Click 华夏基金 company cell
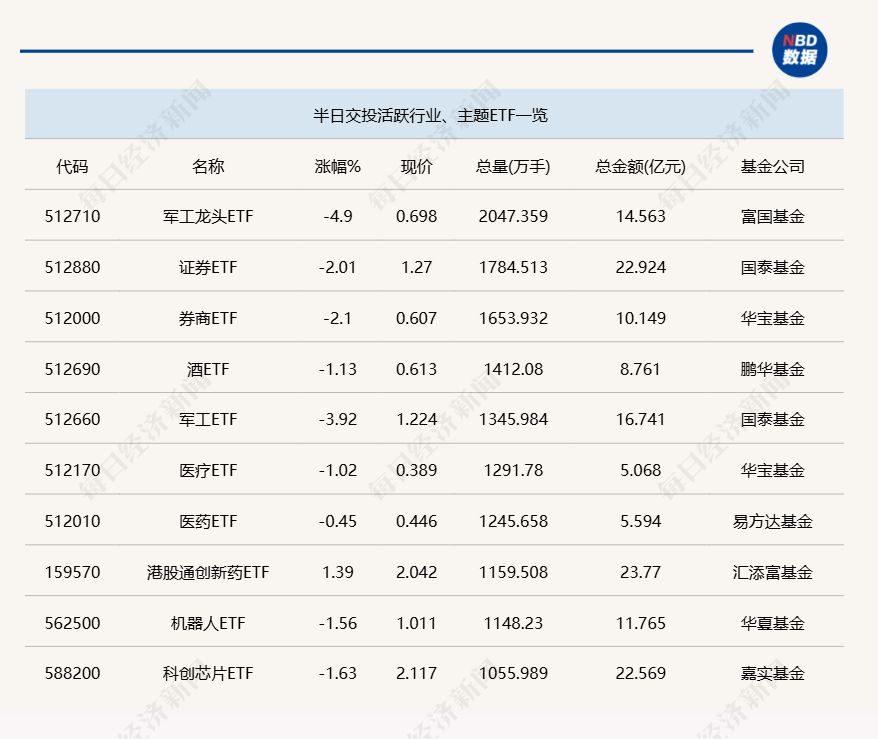 773,623
